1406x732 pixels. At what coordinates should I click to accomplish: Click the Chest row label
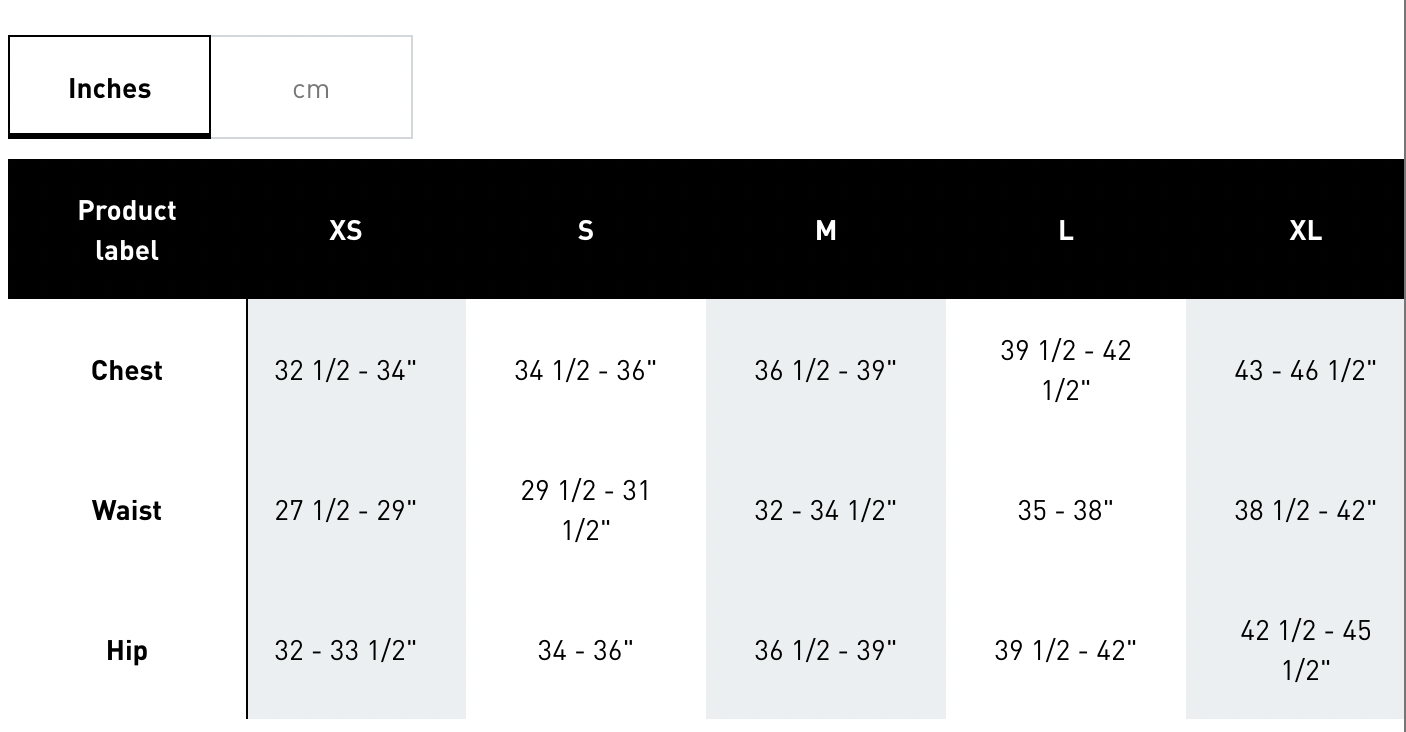pos(127,370)
